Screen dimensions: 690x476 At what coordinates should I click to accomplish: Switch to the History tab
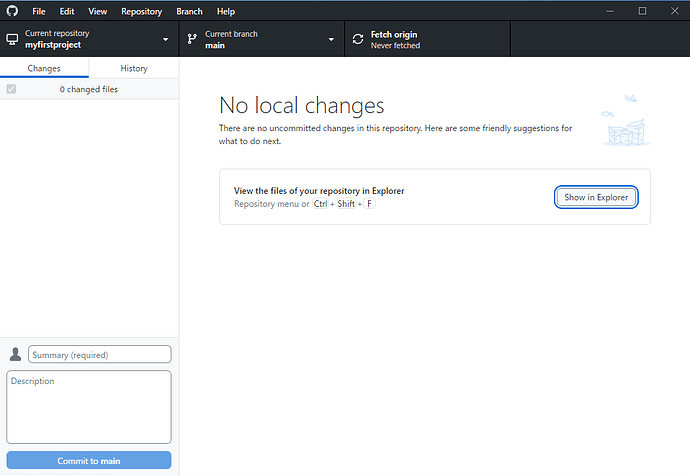(x=134, y=68)
